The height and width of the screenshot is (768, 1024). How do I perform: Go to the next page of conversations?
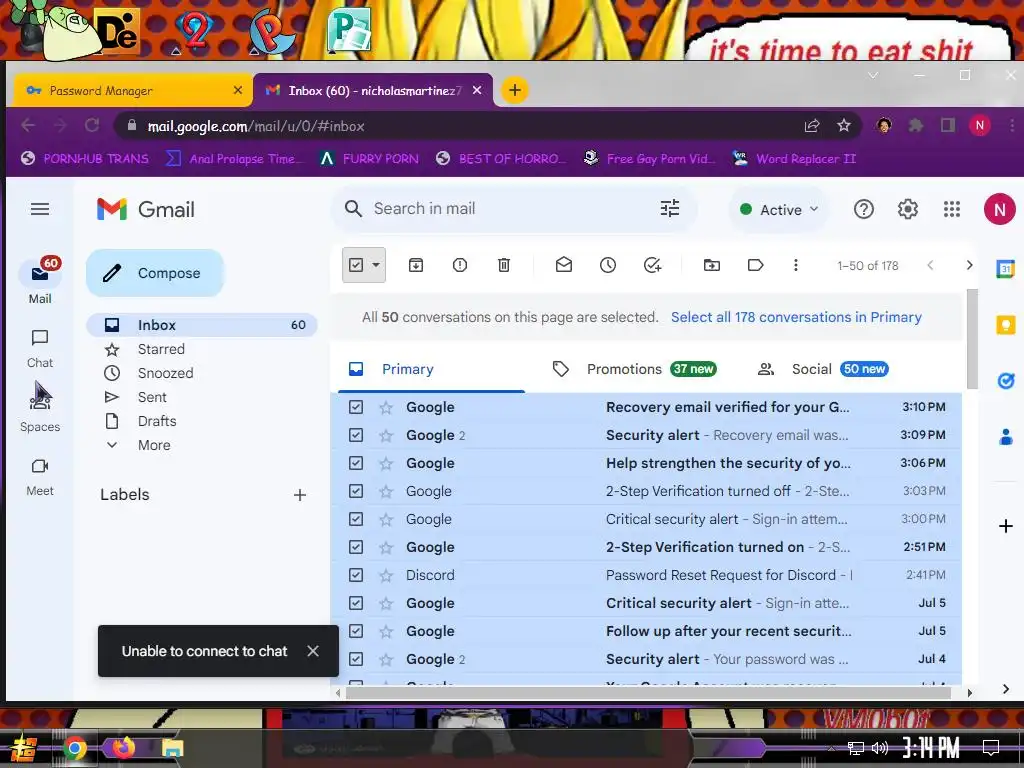[x=969, y=265]
